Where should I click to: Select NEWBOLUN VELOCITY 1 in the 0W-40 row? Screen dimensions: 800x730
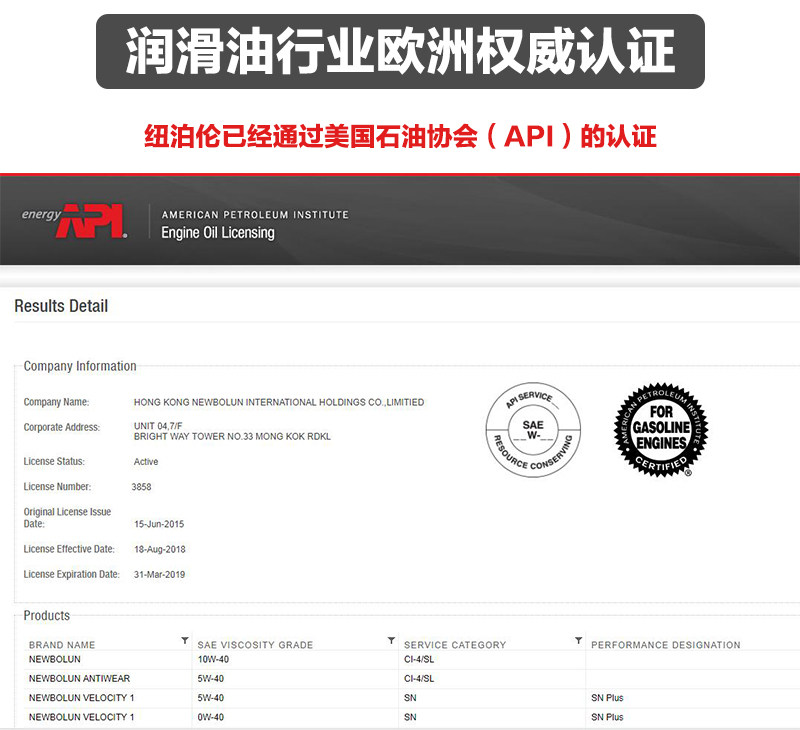82,717
